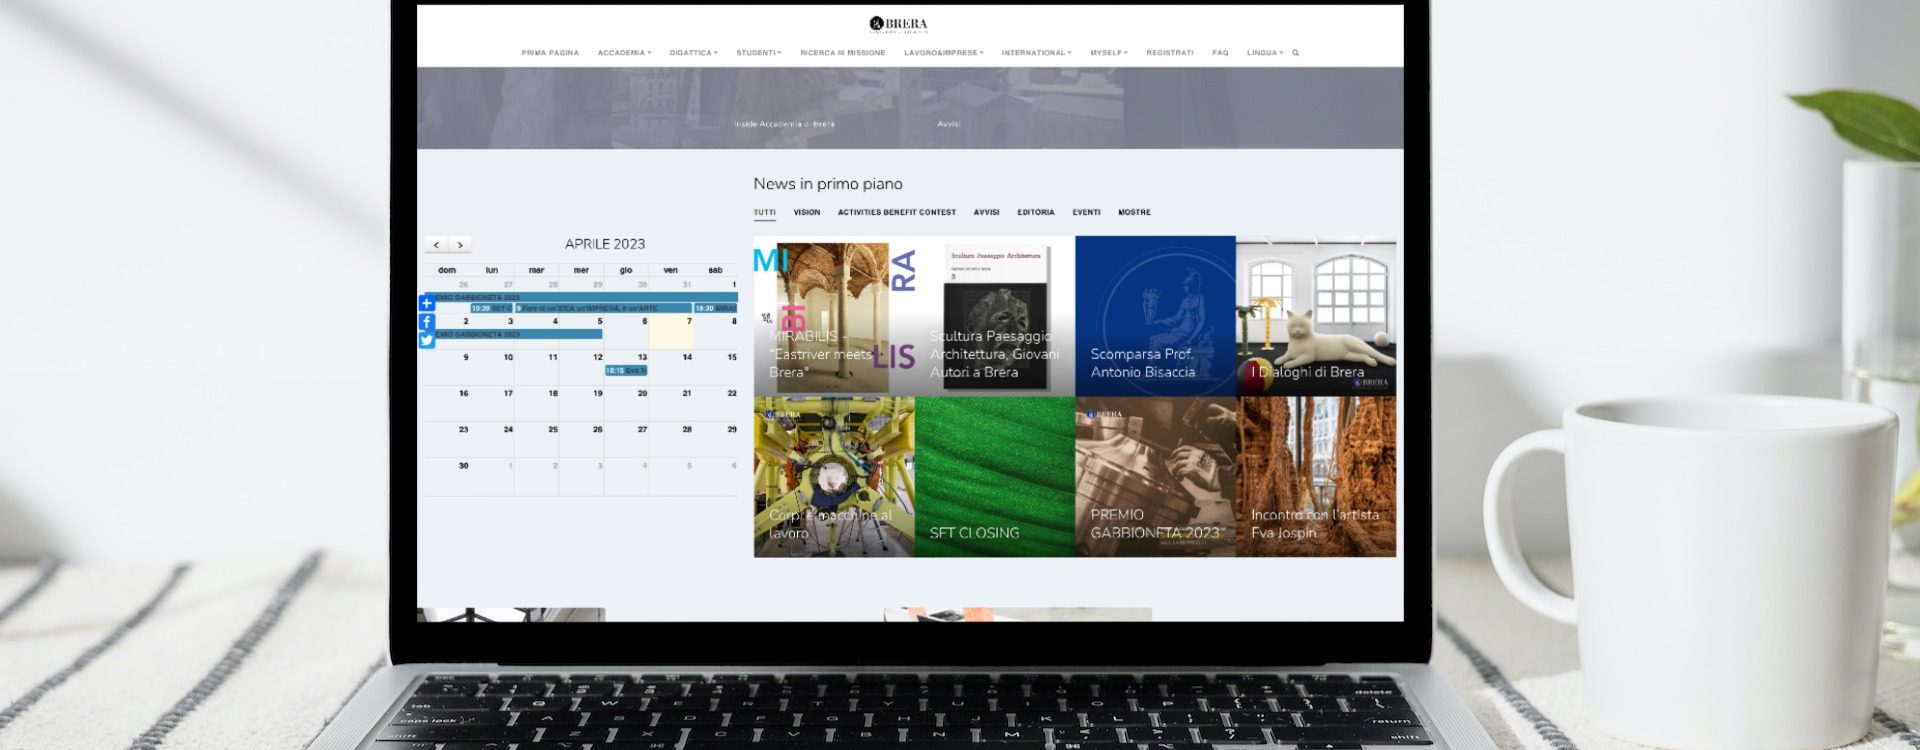Click the News in primo piano heading
The width and height of the screenshot is (1920, 750).
point(828,184)
